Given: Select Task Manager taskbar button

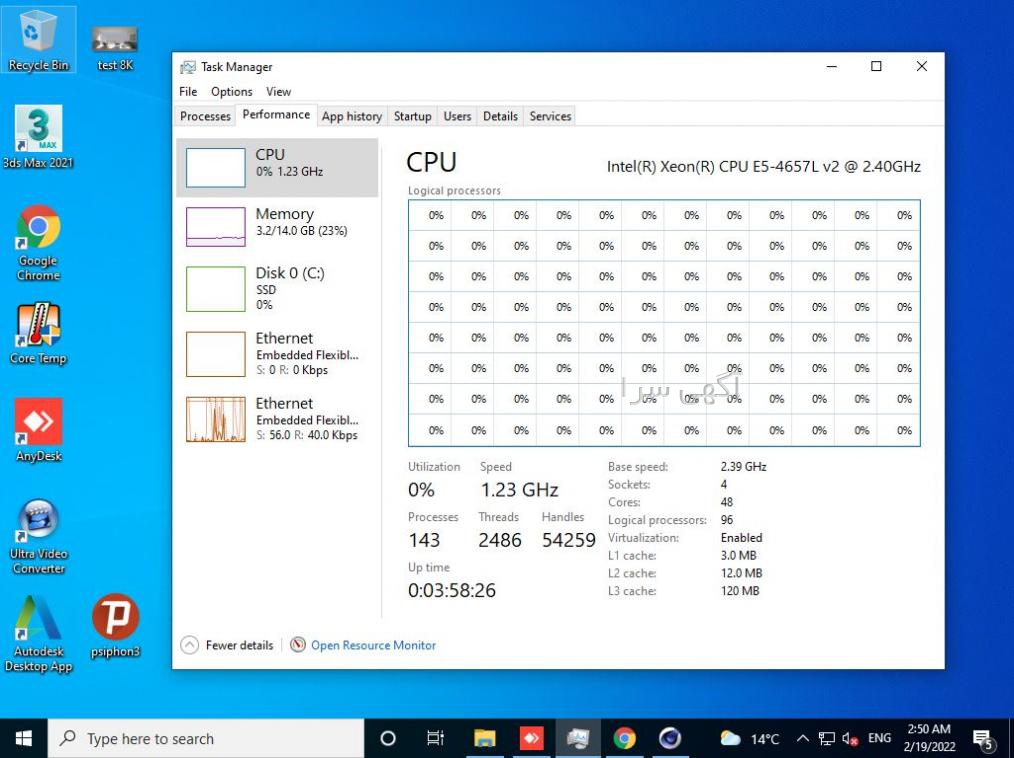Looking at the screenshot, I should 577,738.
